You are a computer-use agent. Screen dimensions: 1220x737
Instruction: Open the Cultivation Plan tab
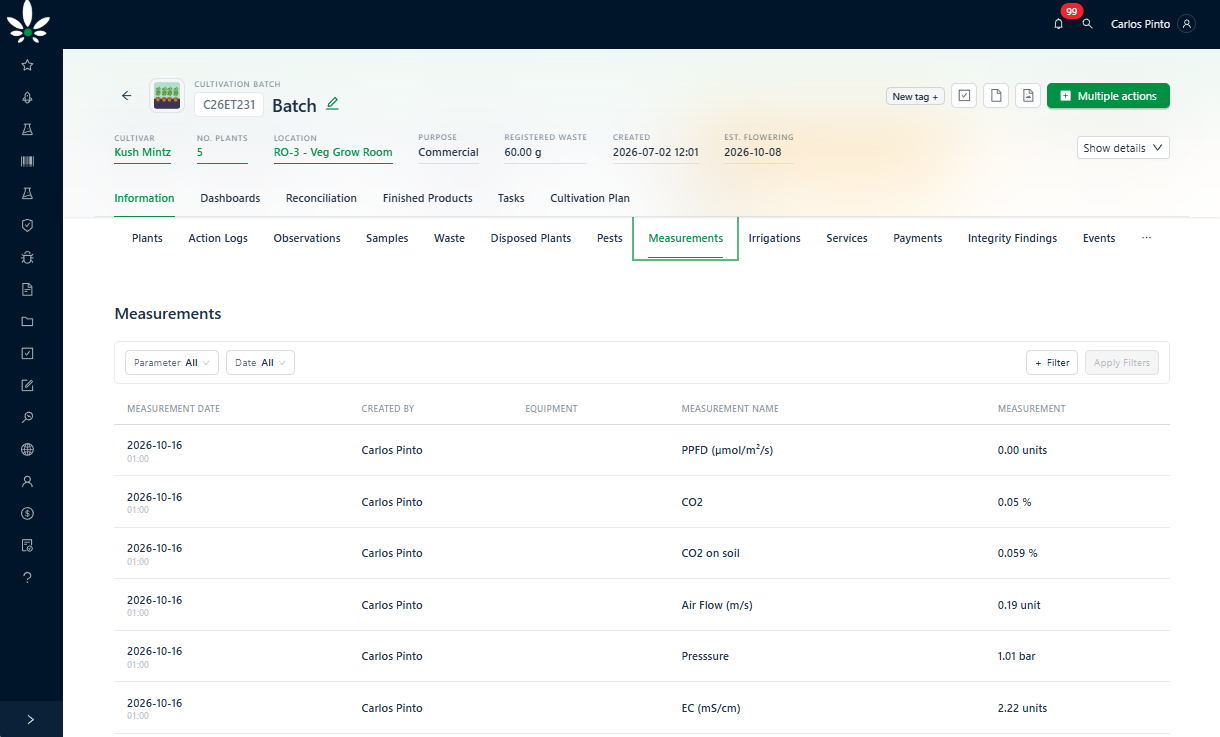coord(590,198)
